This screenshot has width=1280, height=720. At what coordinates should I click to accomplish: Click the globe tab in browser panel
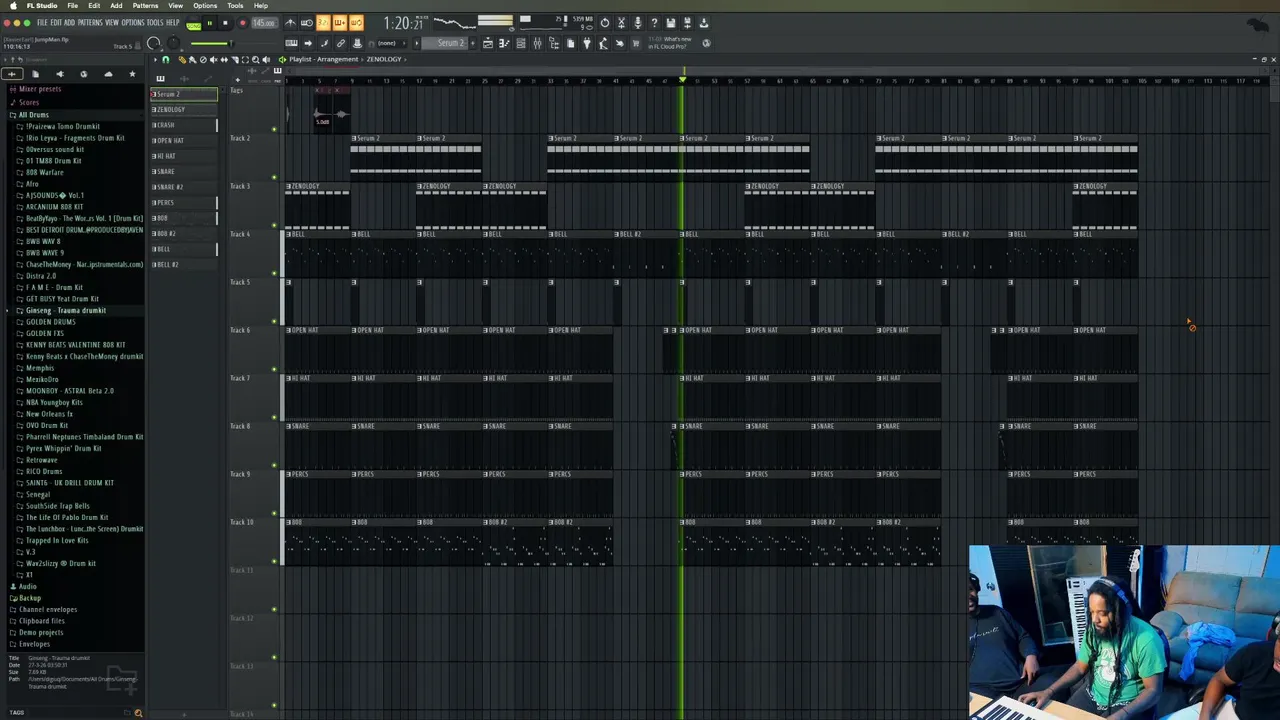(x=83, y=74)
